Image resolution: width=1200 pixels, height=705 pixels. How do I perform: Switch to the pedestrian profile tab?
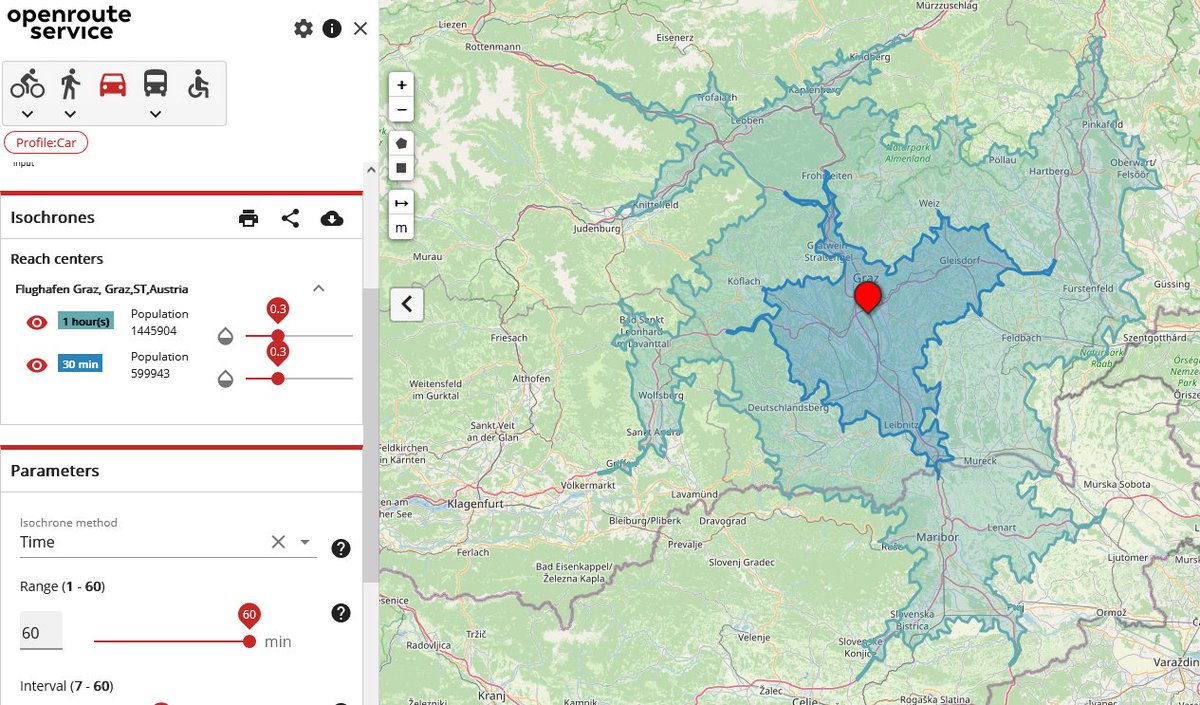click(x=69, y=85)
